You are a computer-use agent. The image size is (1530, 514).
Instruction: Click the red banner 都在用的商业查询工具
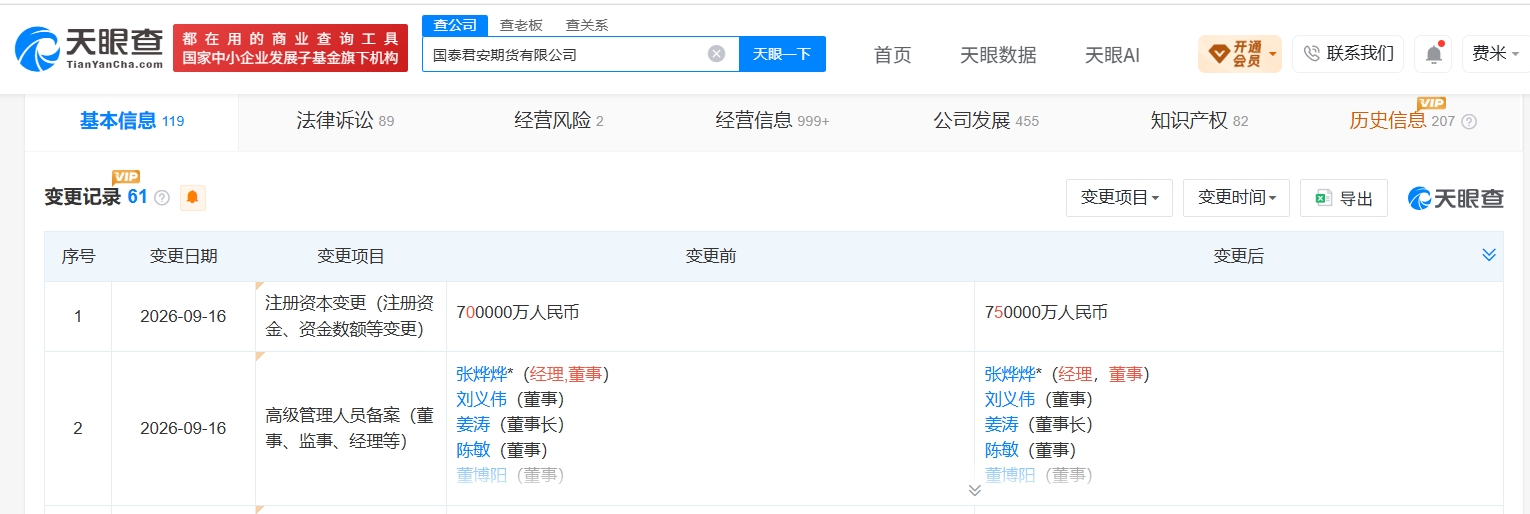291,48
